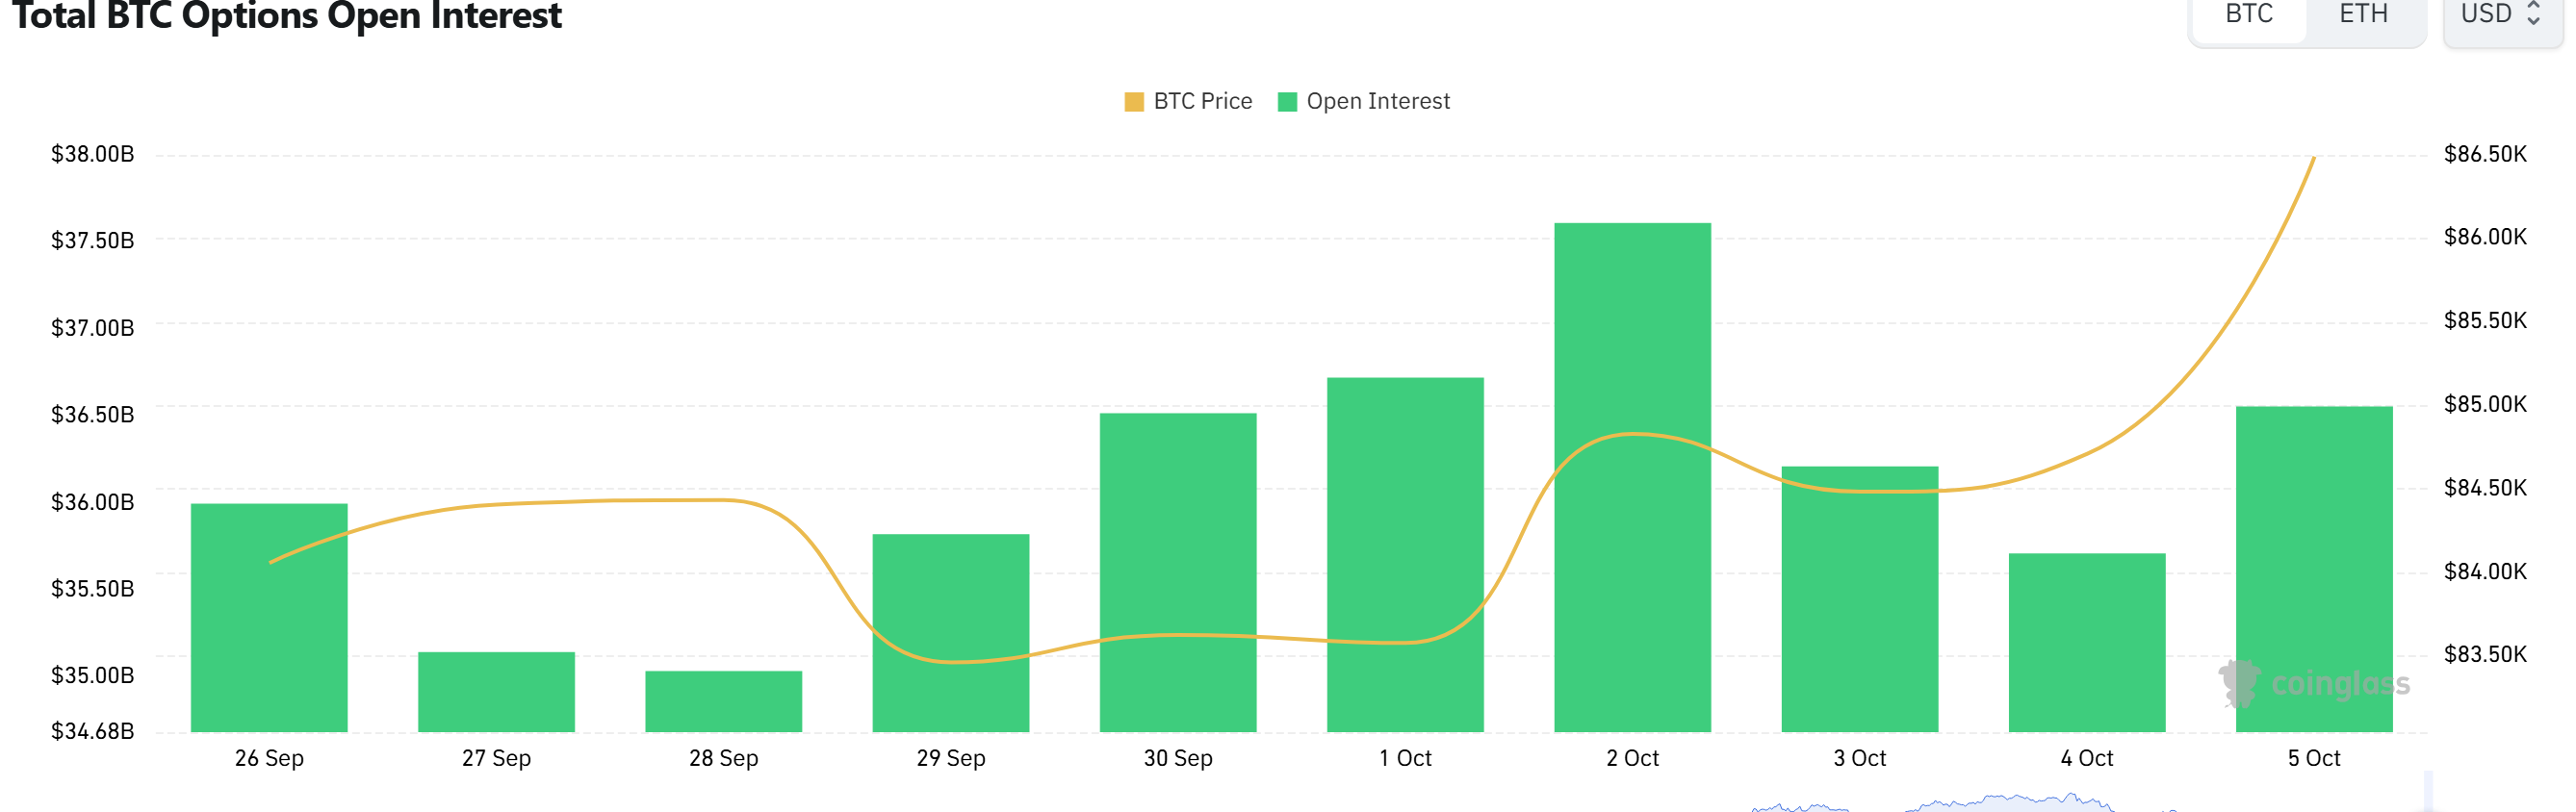
Task: Click the coinglass watermark logo icon
Action: coord(2239,683)
